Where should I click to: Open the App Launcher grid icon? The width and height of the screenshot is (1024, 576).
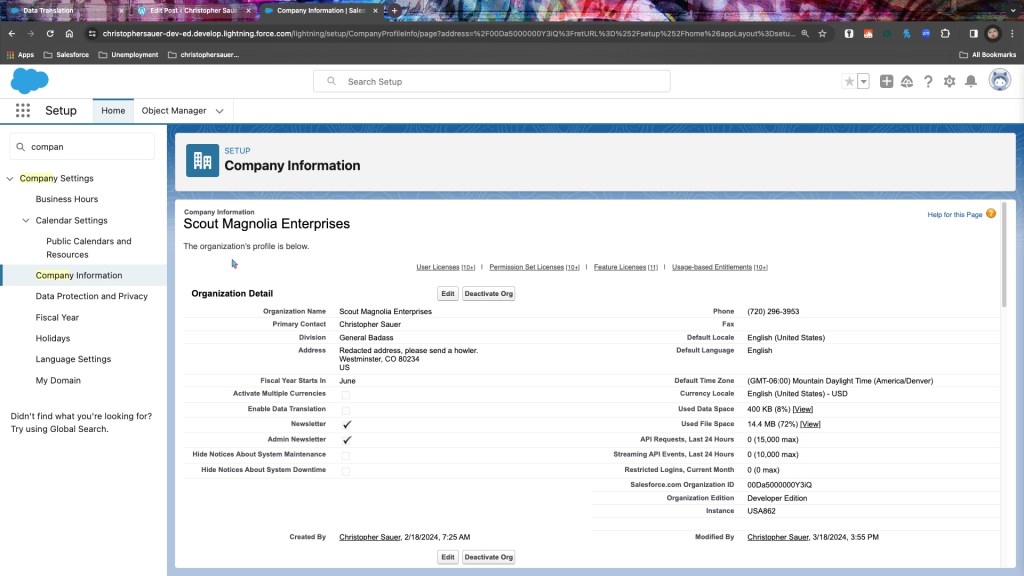click(x=22, y=111)
